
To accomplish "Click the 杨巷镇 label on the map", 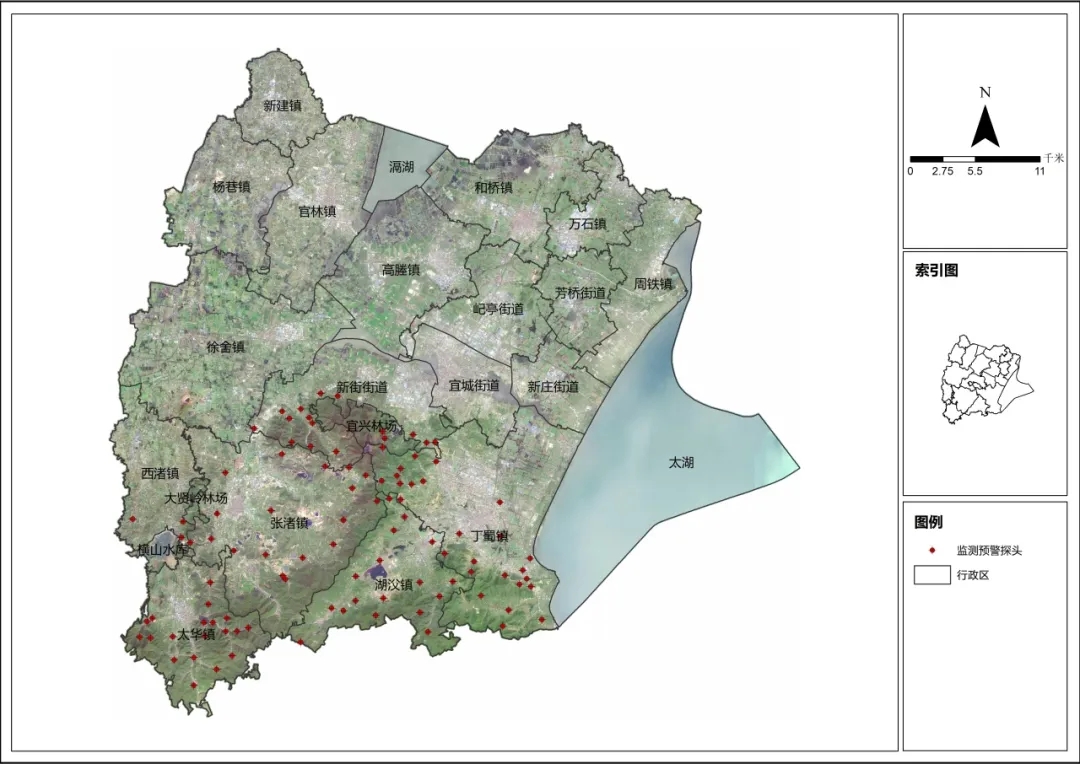I will tap(232, 187).
